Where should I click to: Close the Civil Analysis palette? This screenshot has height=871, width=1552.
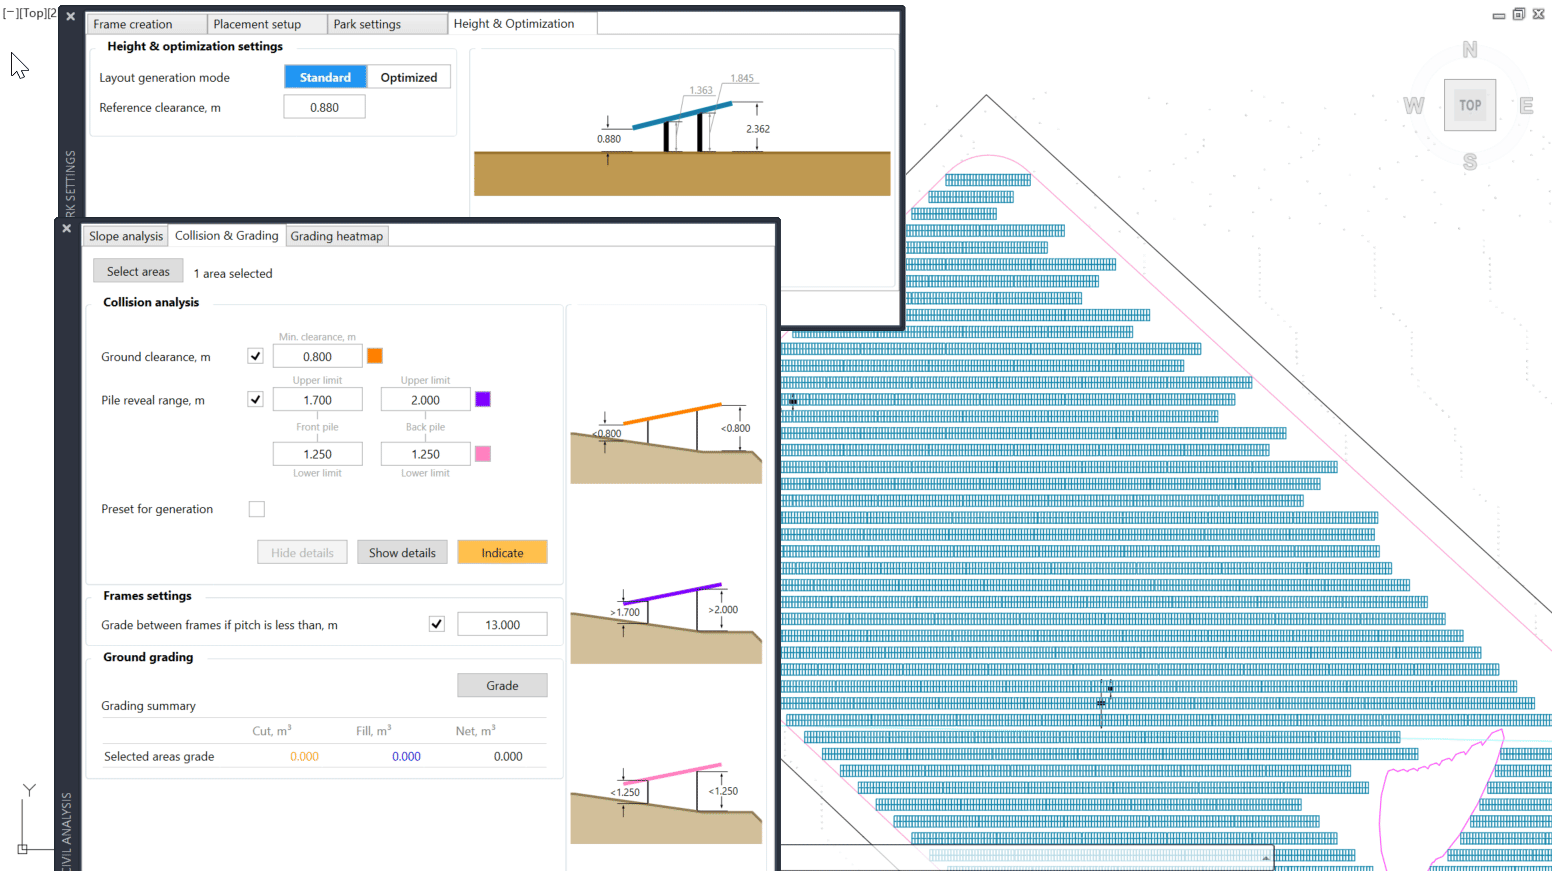[67, 228]
